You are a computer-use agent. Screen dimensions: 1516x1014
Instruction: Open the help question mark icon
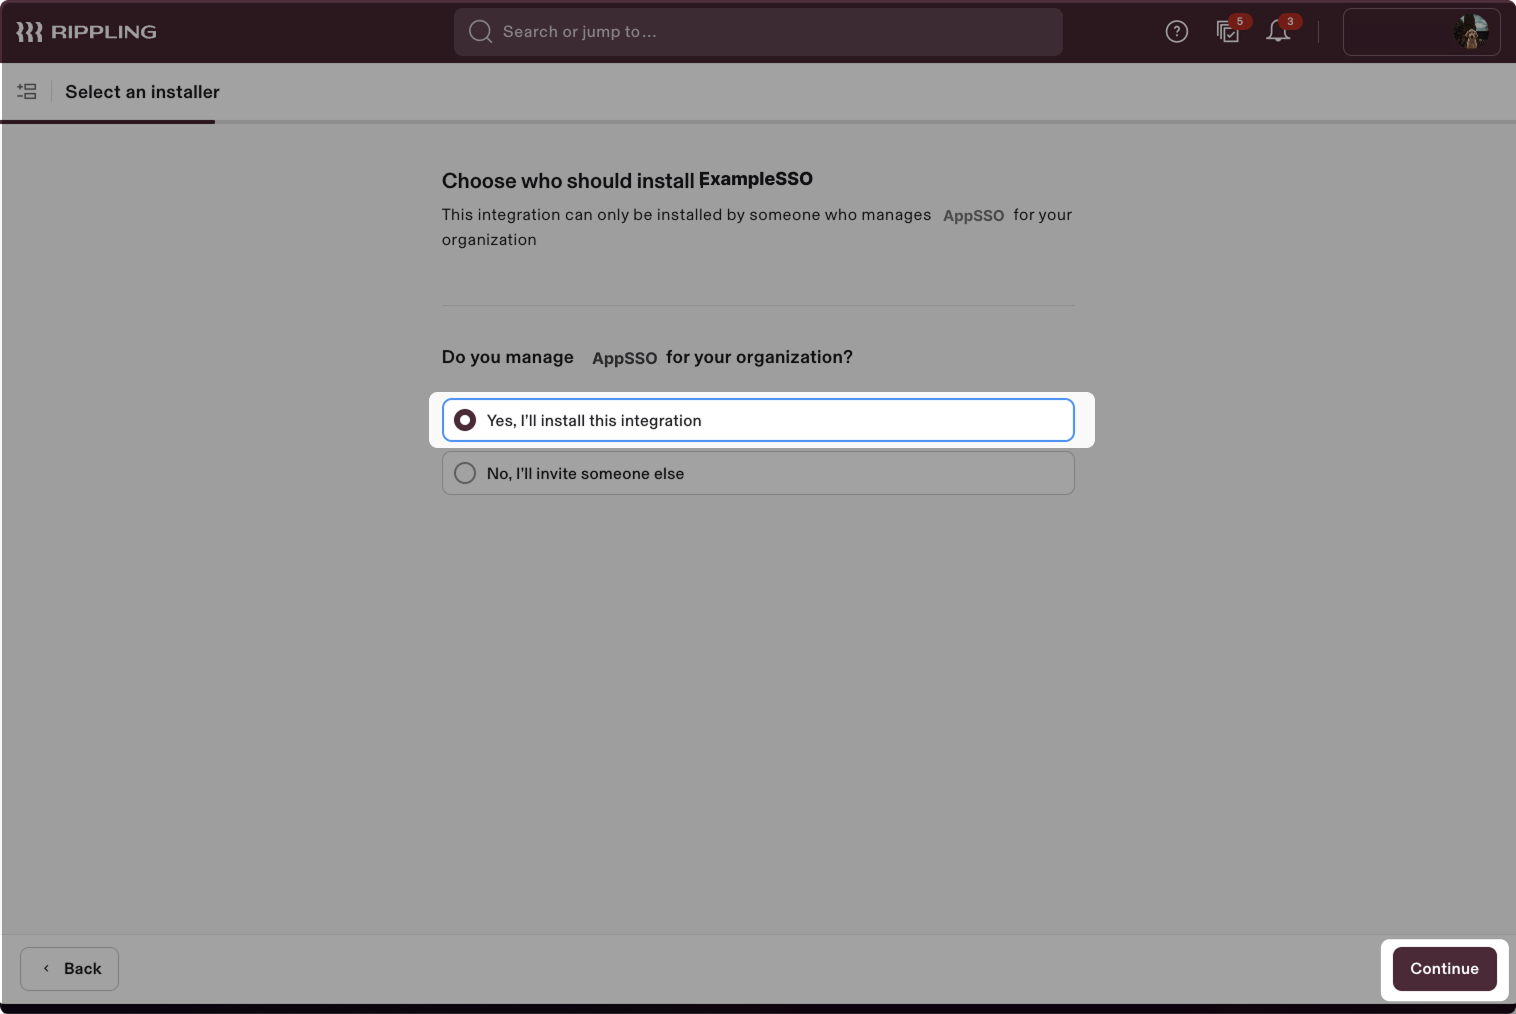pos(1177,32)
